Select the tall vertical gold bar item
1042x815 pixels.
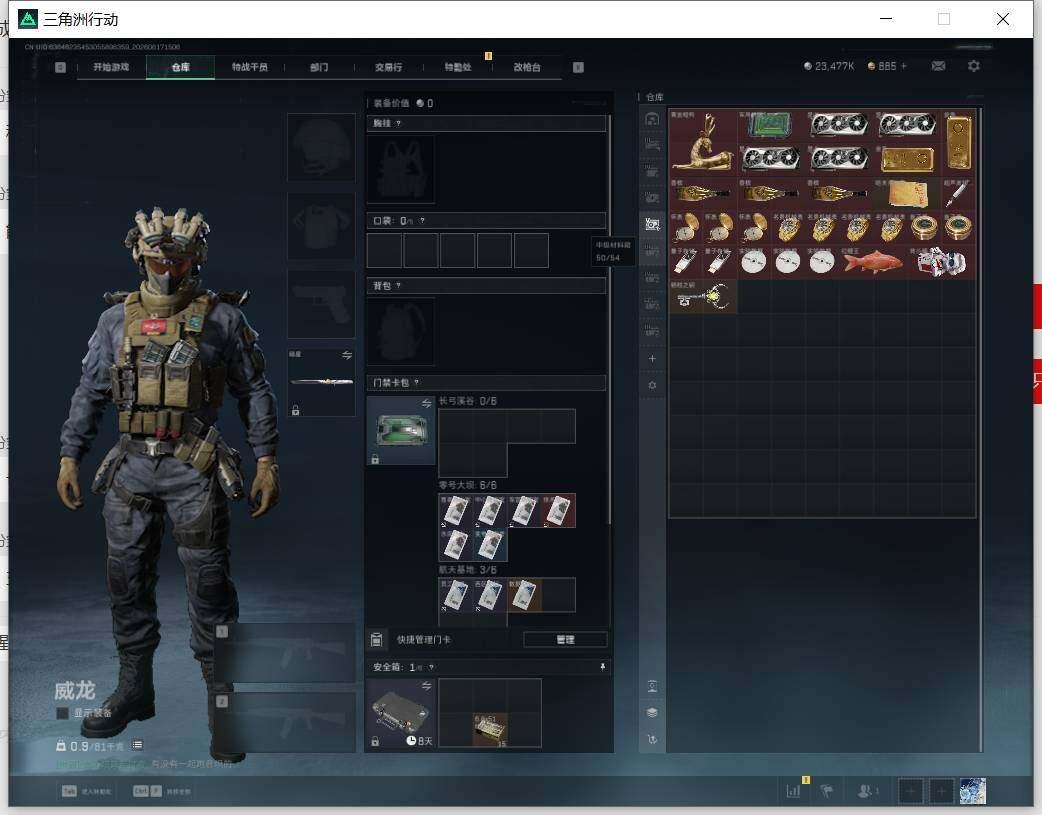point(958,142)
